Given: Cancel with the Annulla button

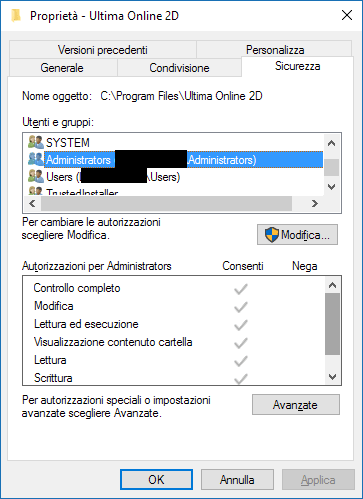Looking at the screenshot, I should tap(237, 480).
